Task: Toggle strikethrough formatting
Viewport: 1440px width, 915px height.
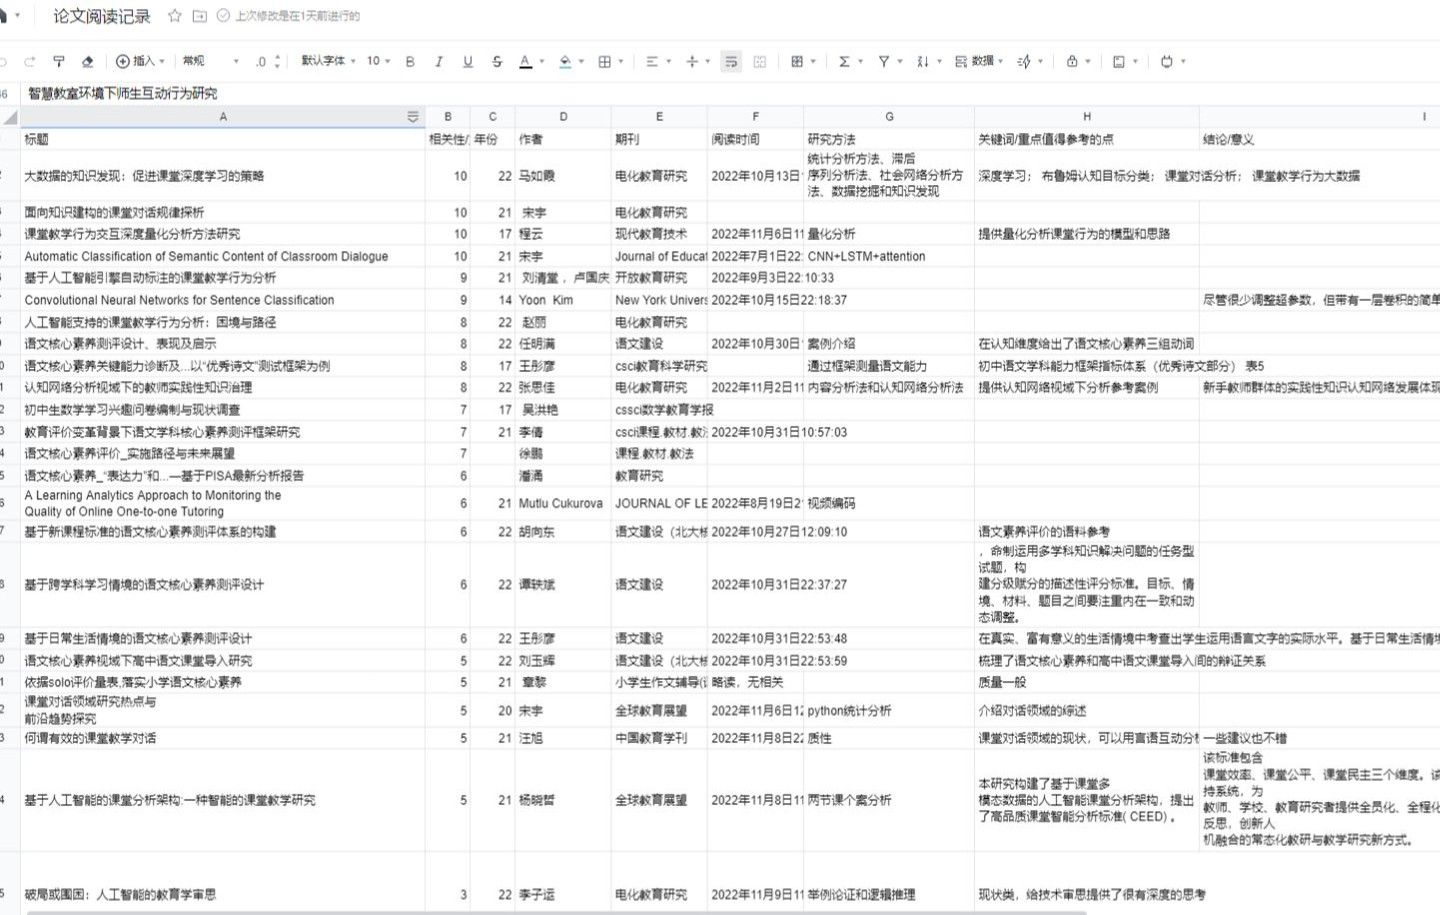Action: click(497, 61)
